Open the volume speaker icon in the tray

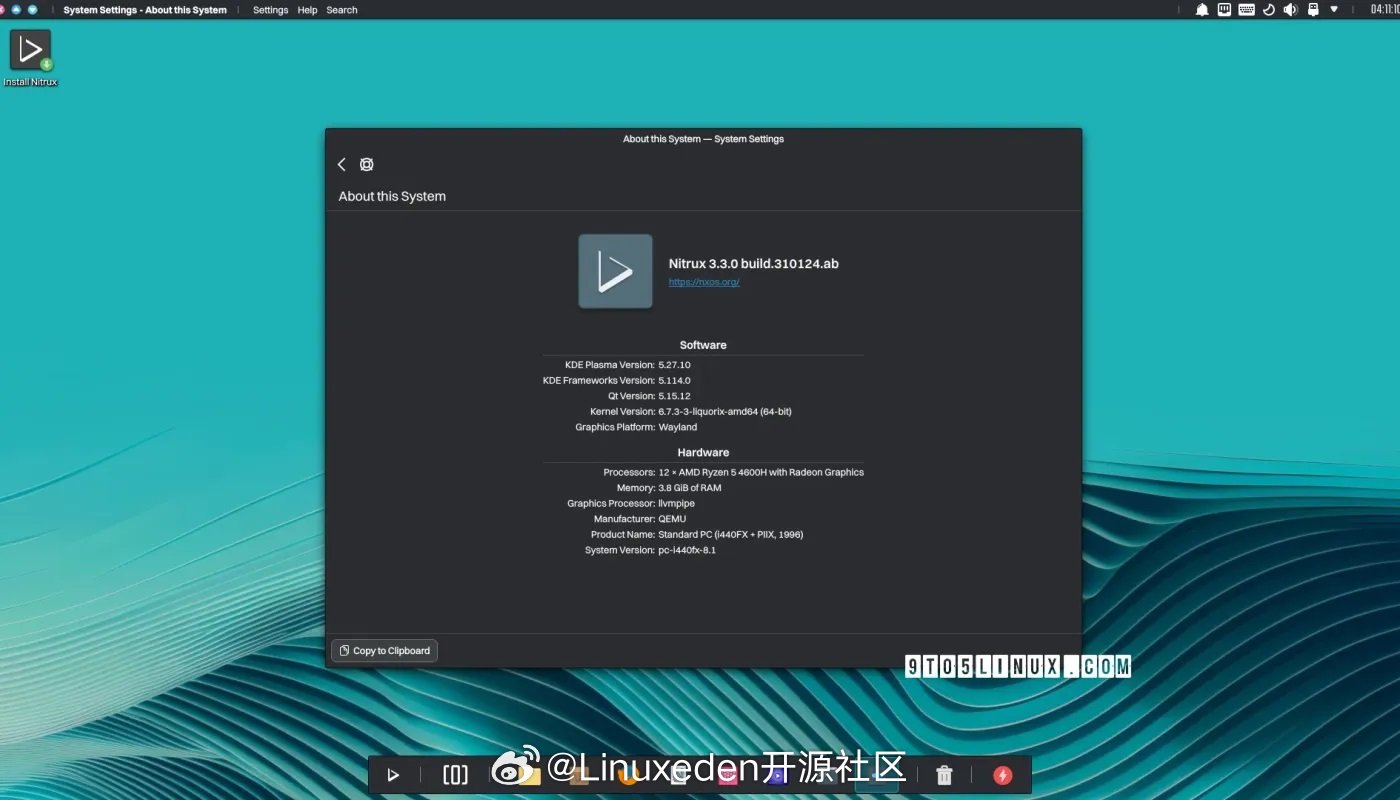[x=1290, y=10]
